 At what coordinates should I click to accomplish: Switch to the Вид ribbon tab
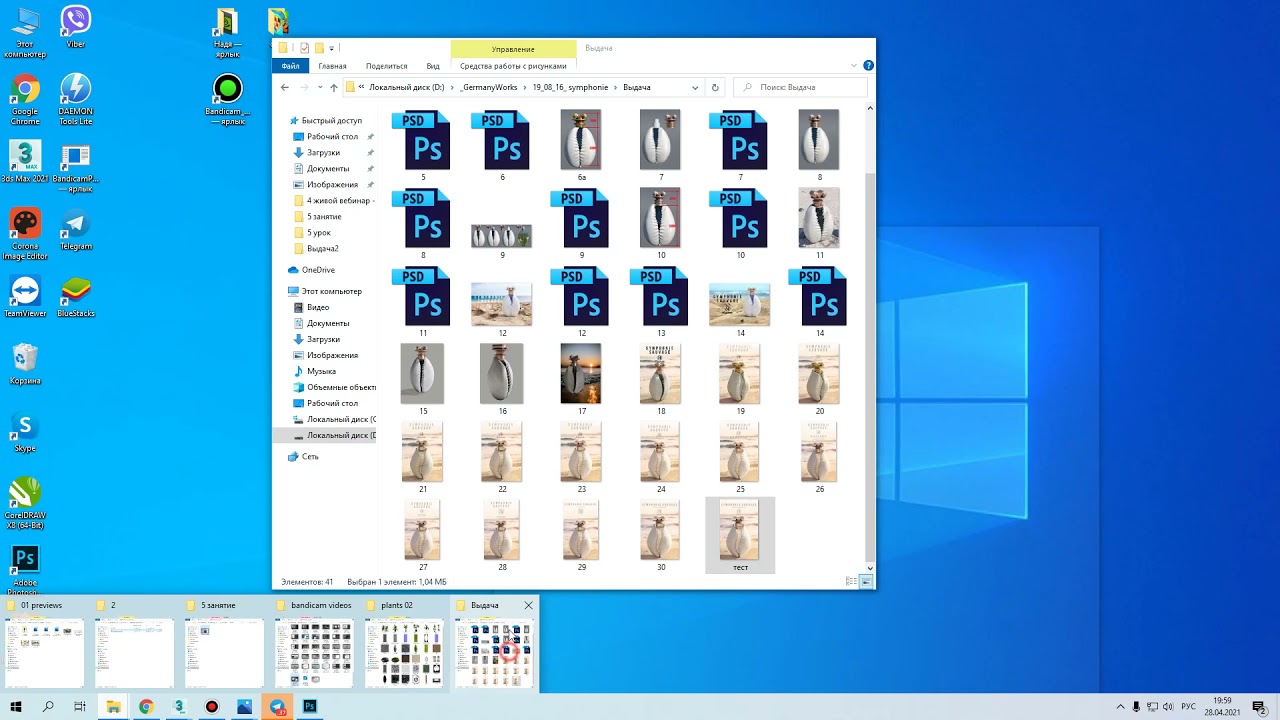(x=433, y=66)
